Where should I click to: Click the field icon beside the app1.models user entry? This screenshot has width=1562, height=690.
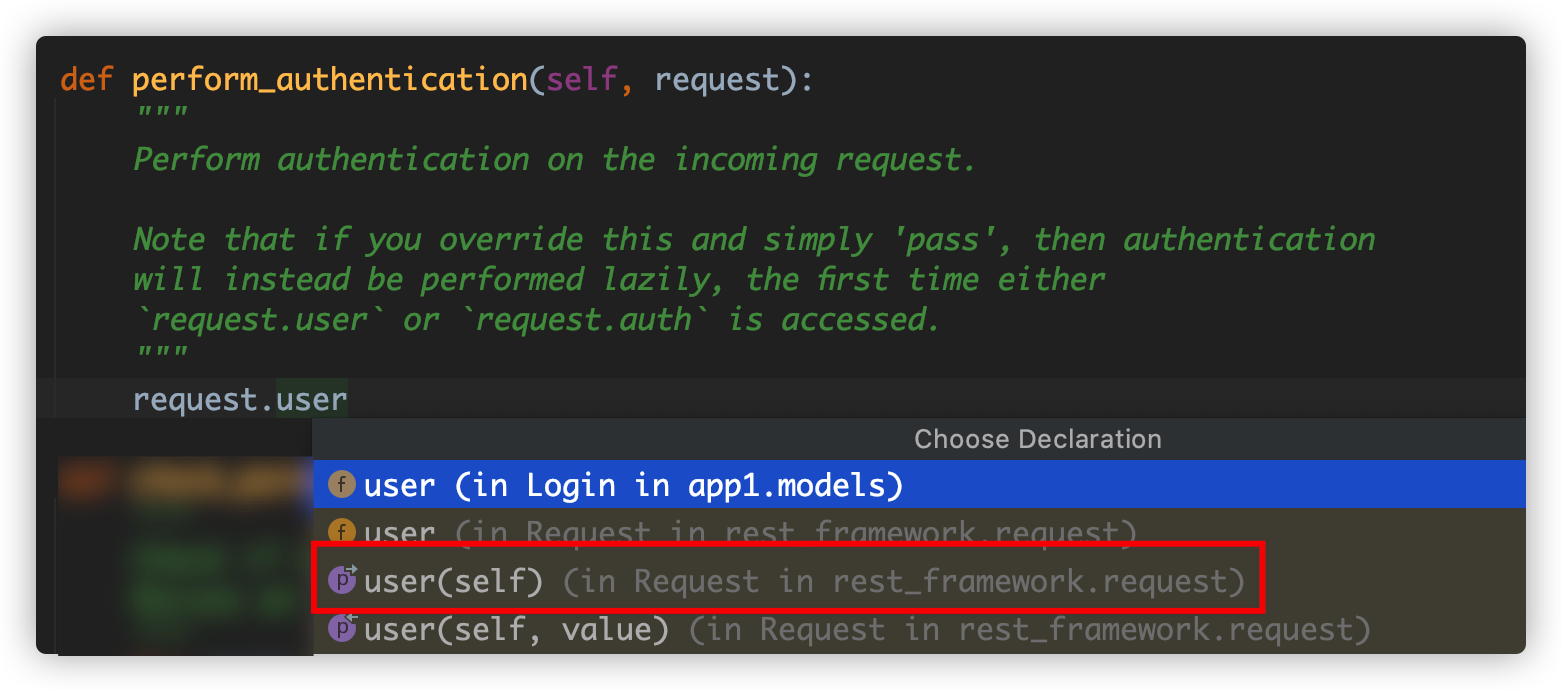click(x=342, y=485)
